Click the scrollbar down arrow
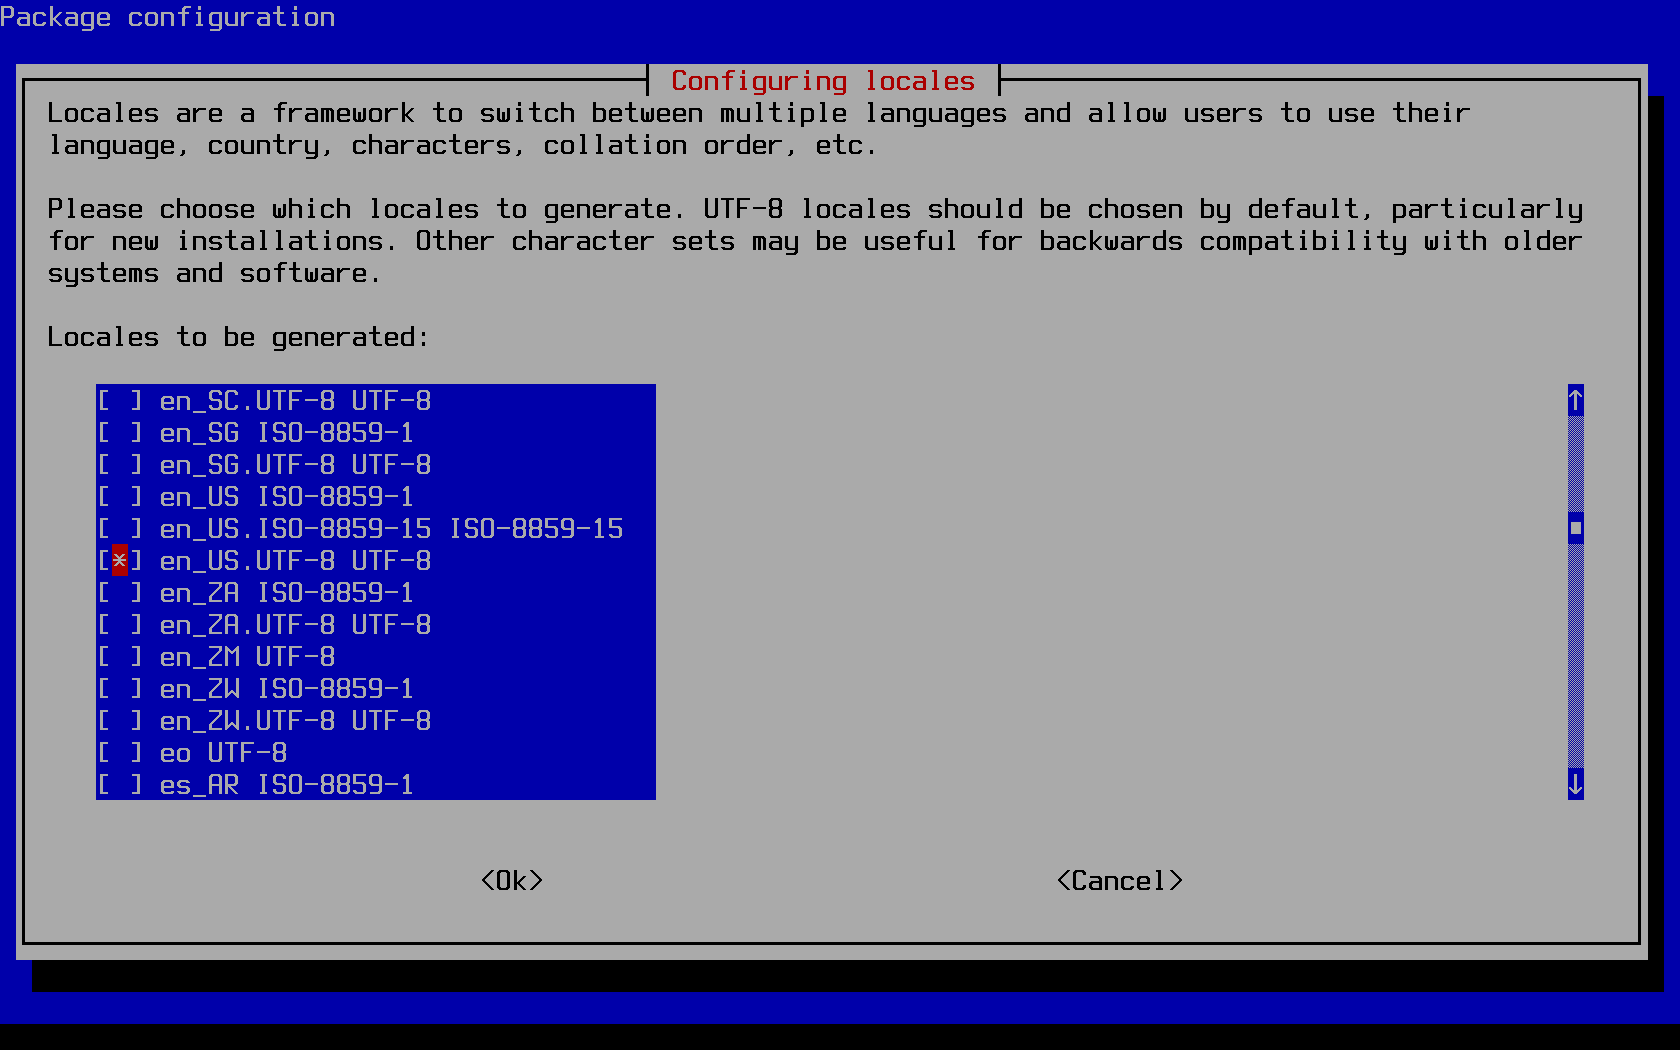Image resolution: width=1680 pixels, height=1050 pixels. point(1575,784)
